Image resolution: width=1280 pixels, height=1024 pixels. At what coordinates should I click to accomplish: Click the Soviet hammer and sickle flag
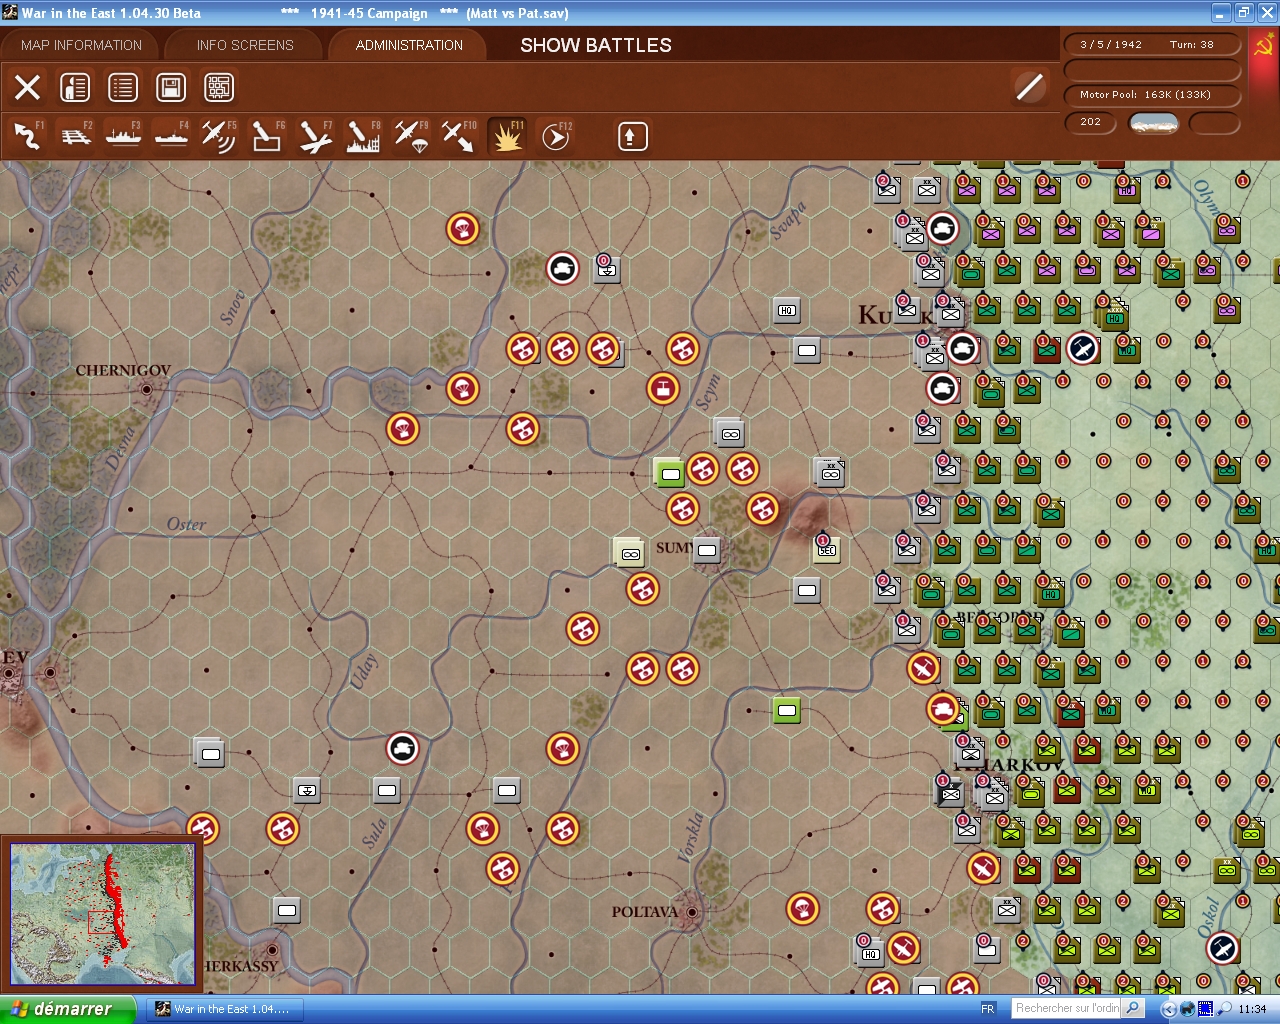tap(1263, 46)
